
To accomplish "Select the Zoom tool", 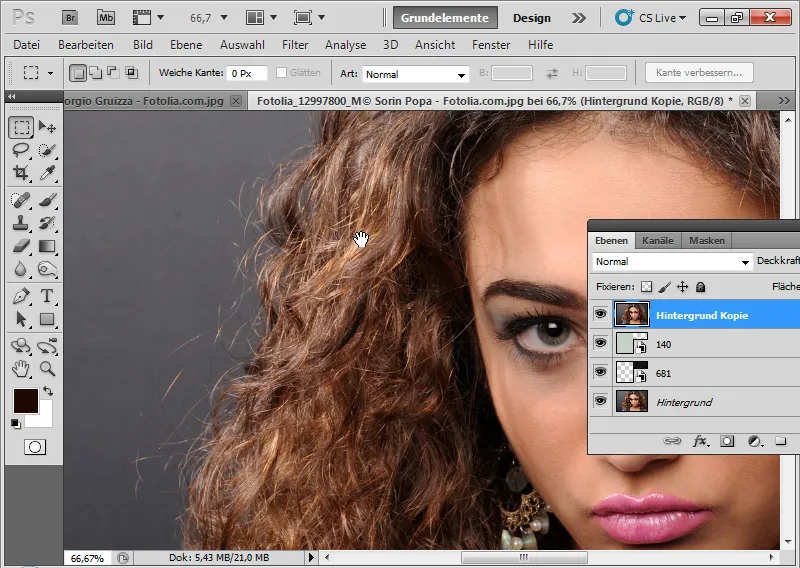I will tap(47, 368).
